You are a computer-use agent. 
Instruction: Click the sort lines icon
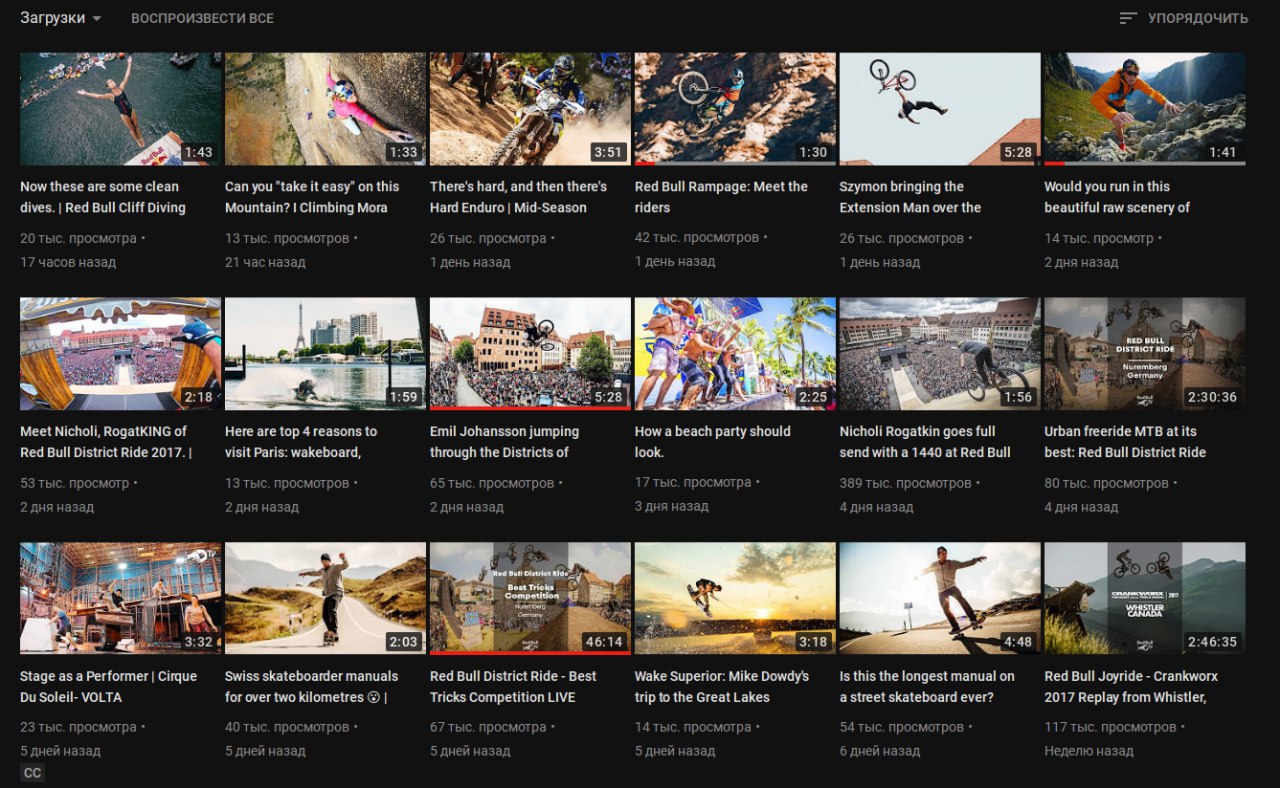(1128, 18)
